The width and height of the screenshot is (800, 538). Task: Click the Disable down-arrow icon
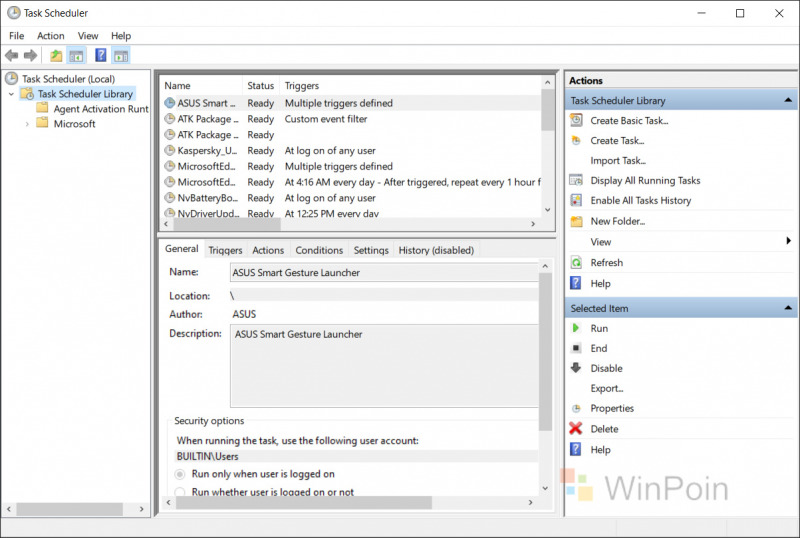tap(576, 368)
